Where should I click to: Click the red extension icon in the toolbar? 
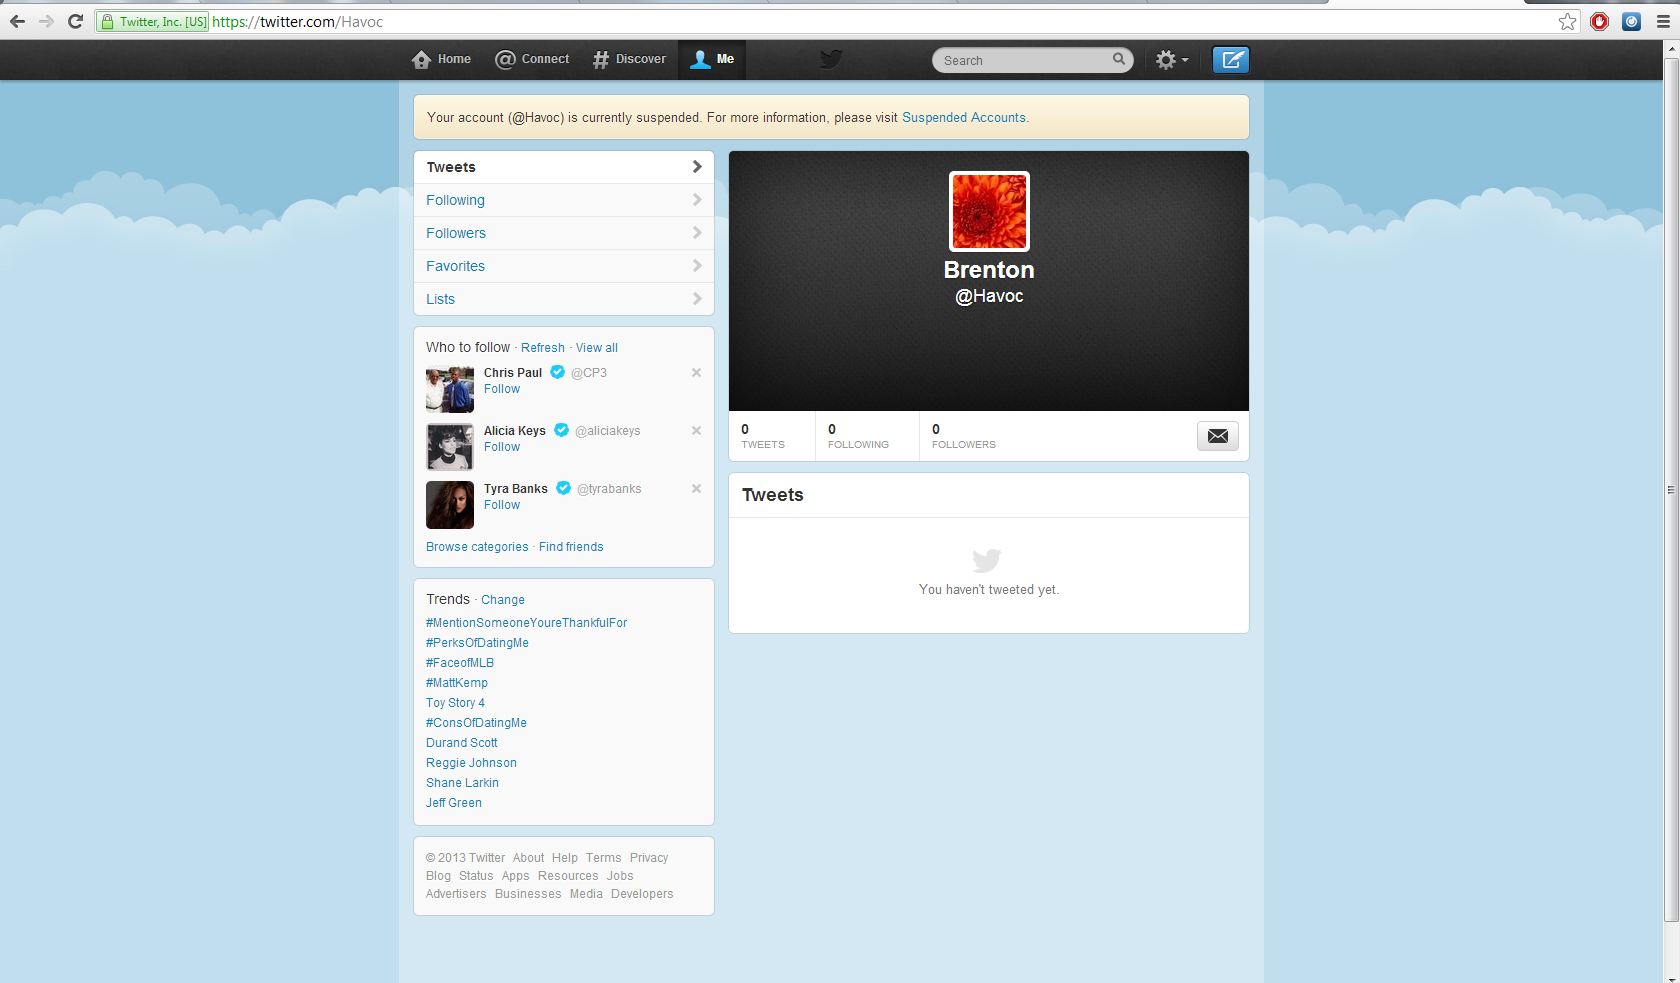[x=1599, y=21]
